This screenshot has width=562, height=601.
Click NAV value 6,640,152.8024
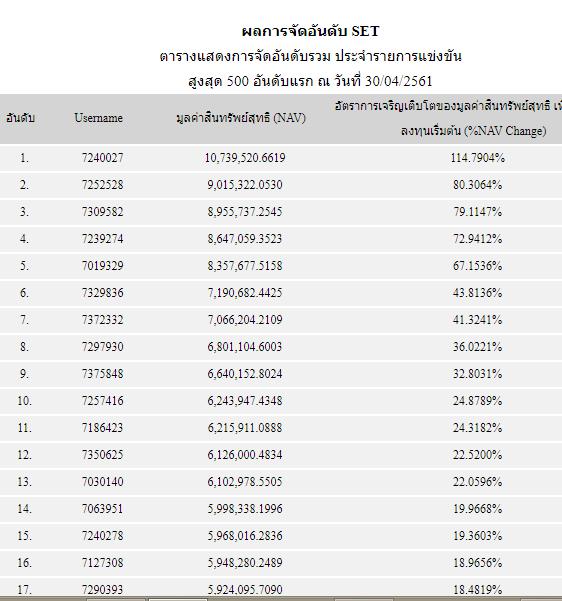pos(245,374)
